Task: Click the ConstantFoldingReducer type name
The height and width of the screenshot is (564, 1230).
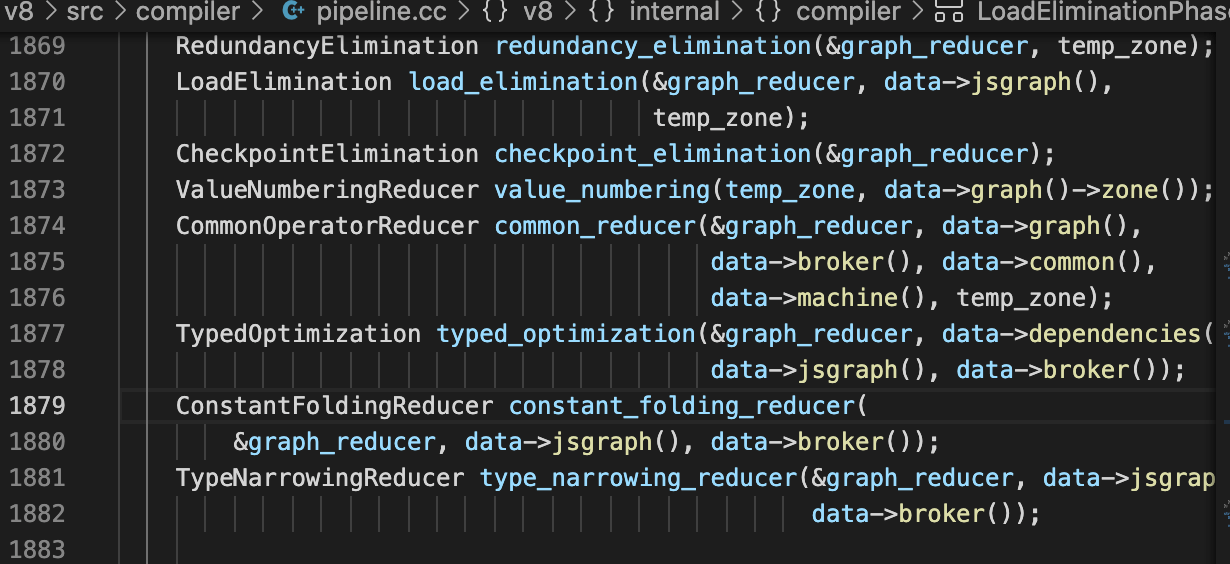Action: [x=335, y=406]
